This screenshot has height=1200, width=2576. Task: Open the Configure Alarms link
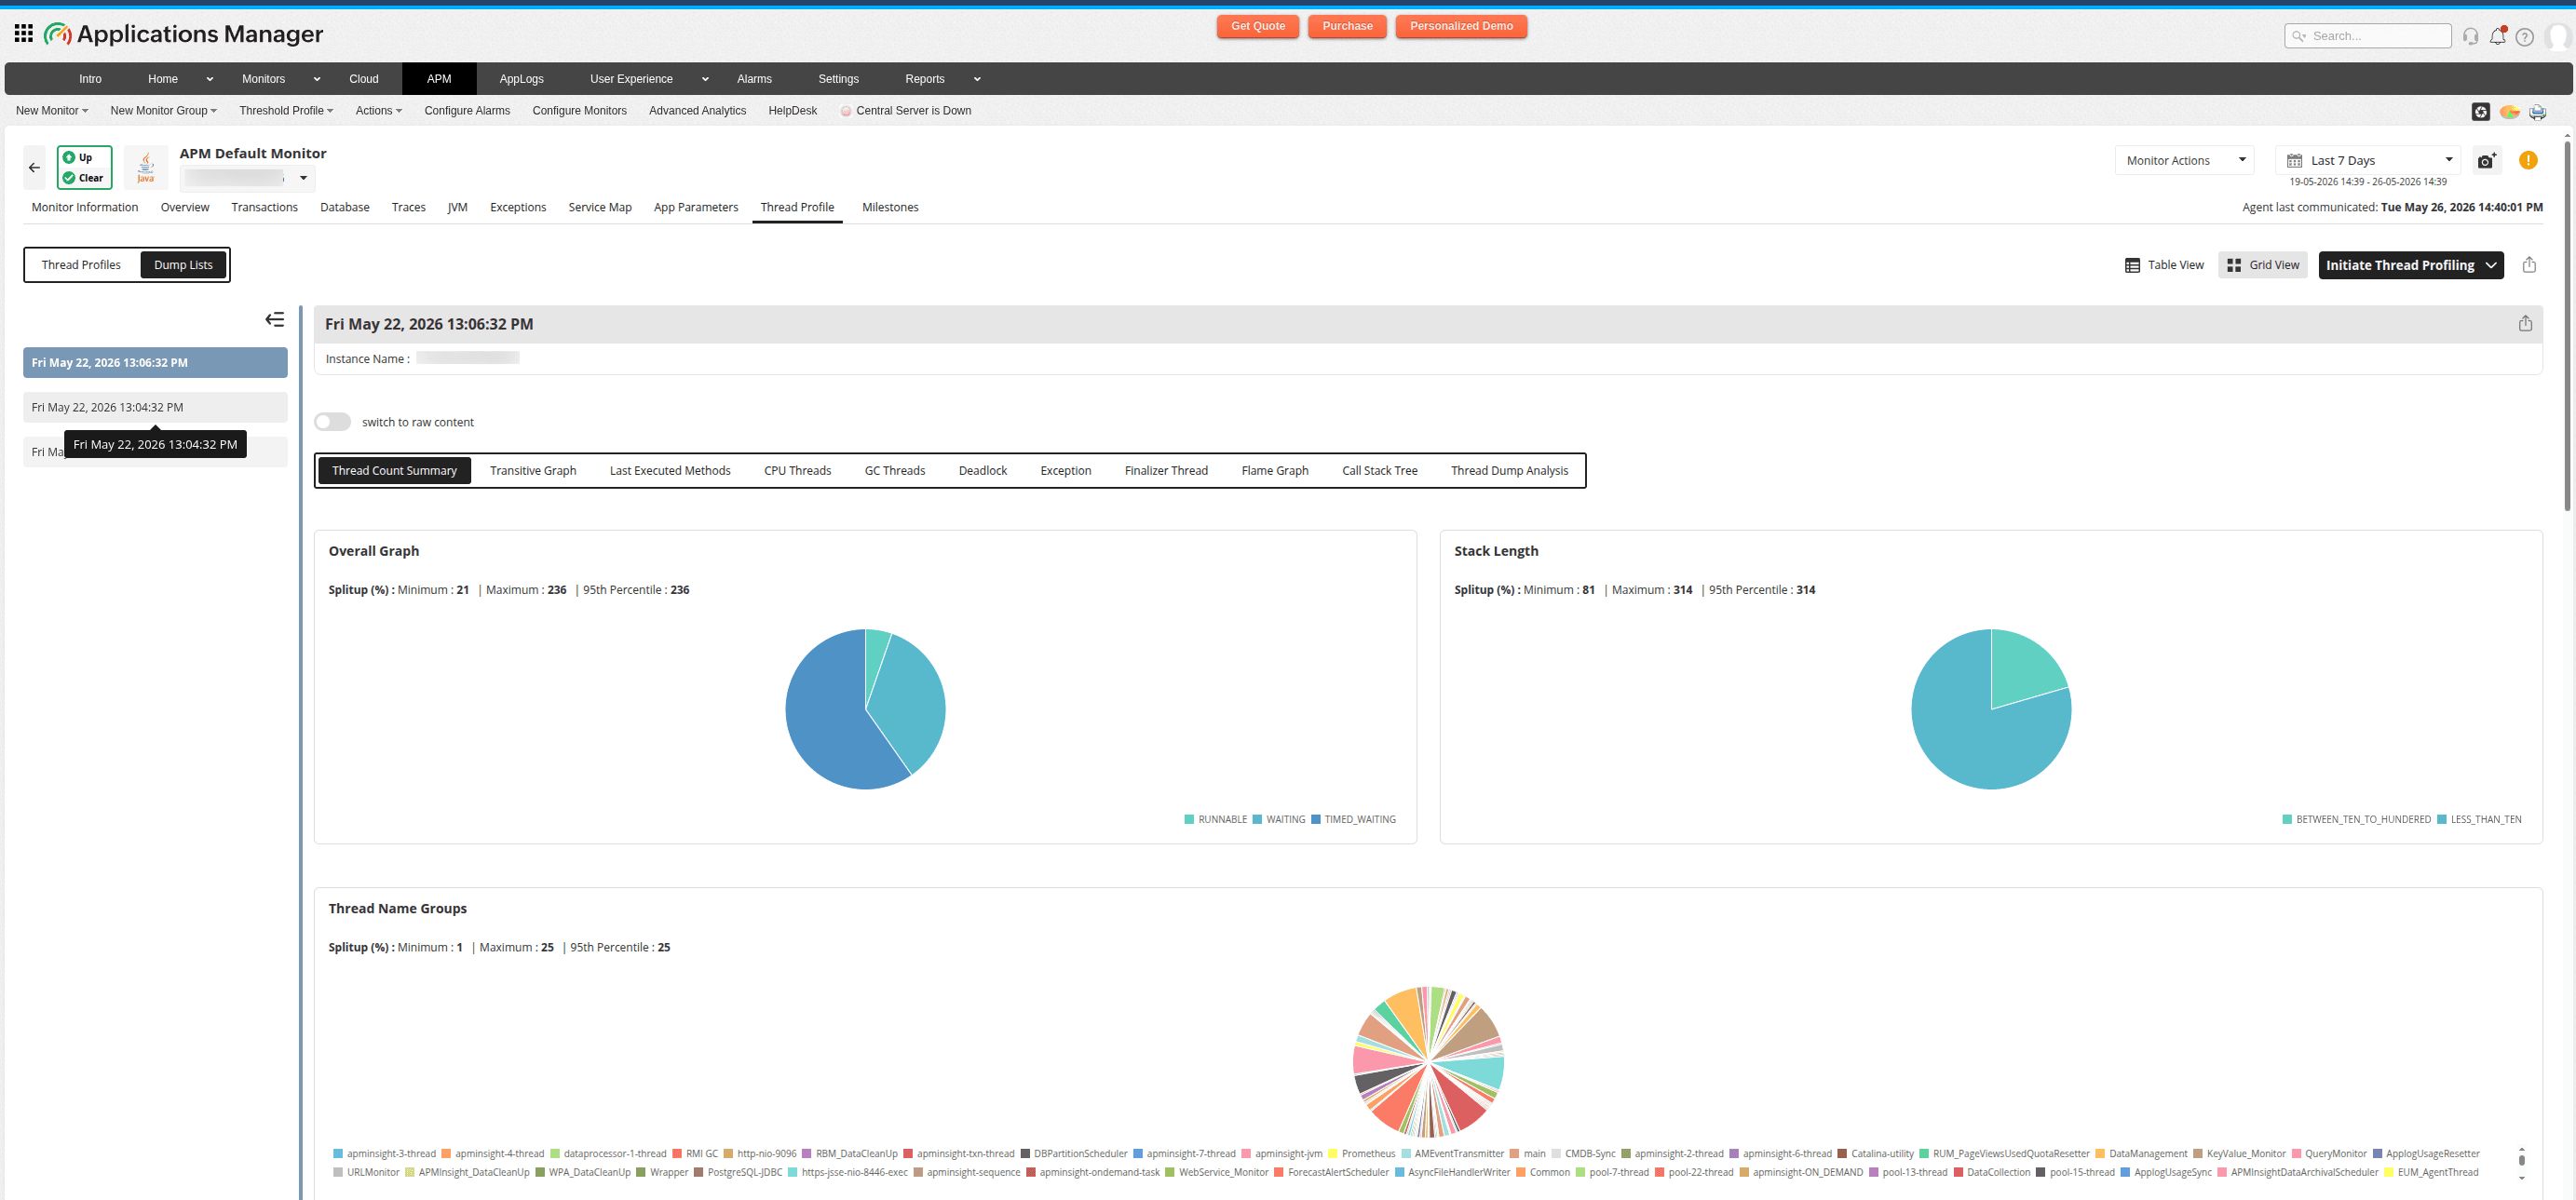click(x=467, y=111)
